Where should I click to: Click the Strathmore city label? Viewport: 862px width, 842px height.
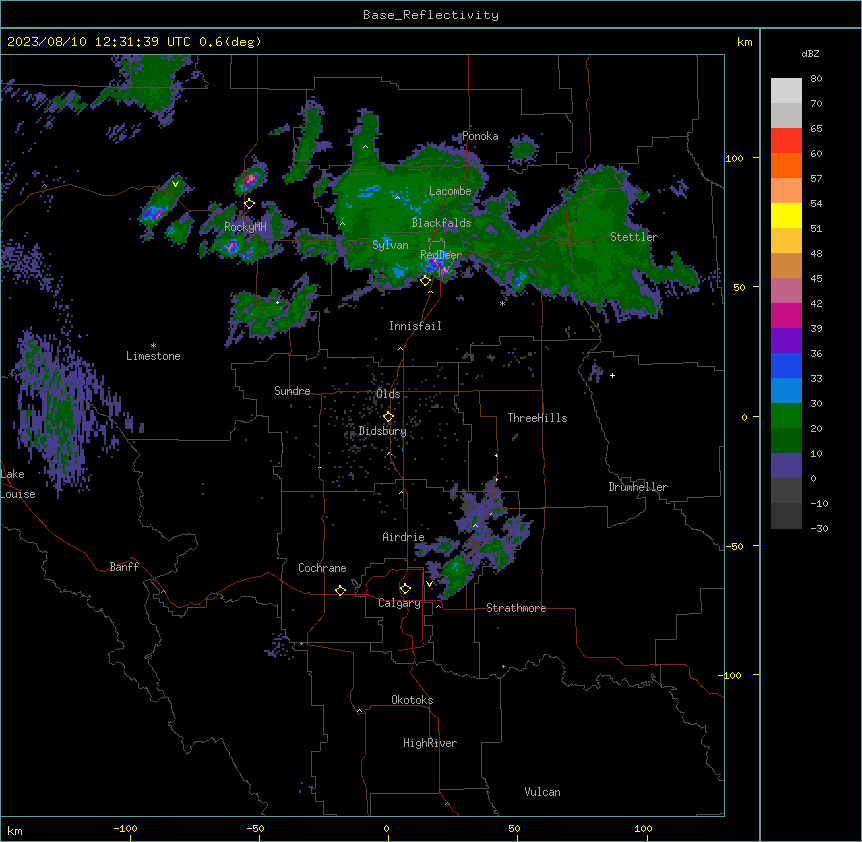(516, 608)
